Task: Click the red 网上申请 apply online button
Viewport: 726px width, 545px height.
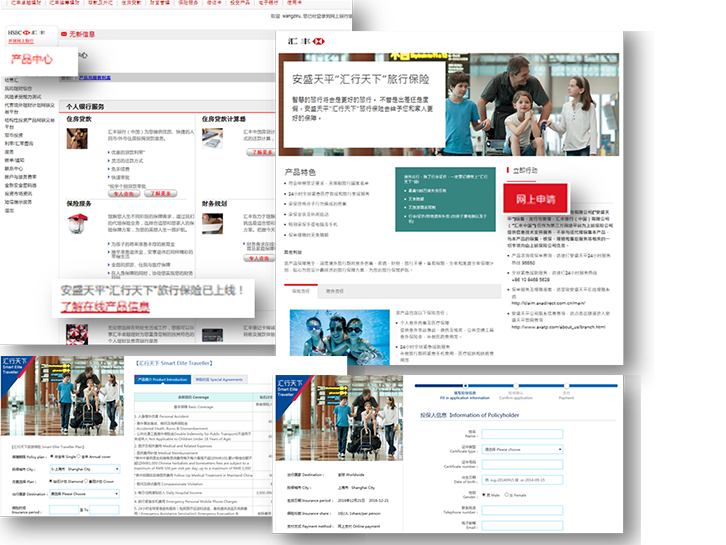Action: (535, 199)
